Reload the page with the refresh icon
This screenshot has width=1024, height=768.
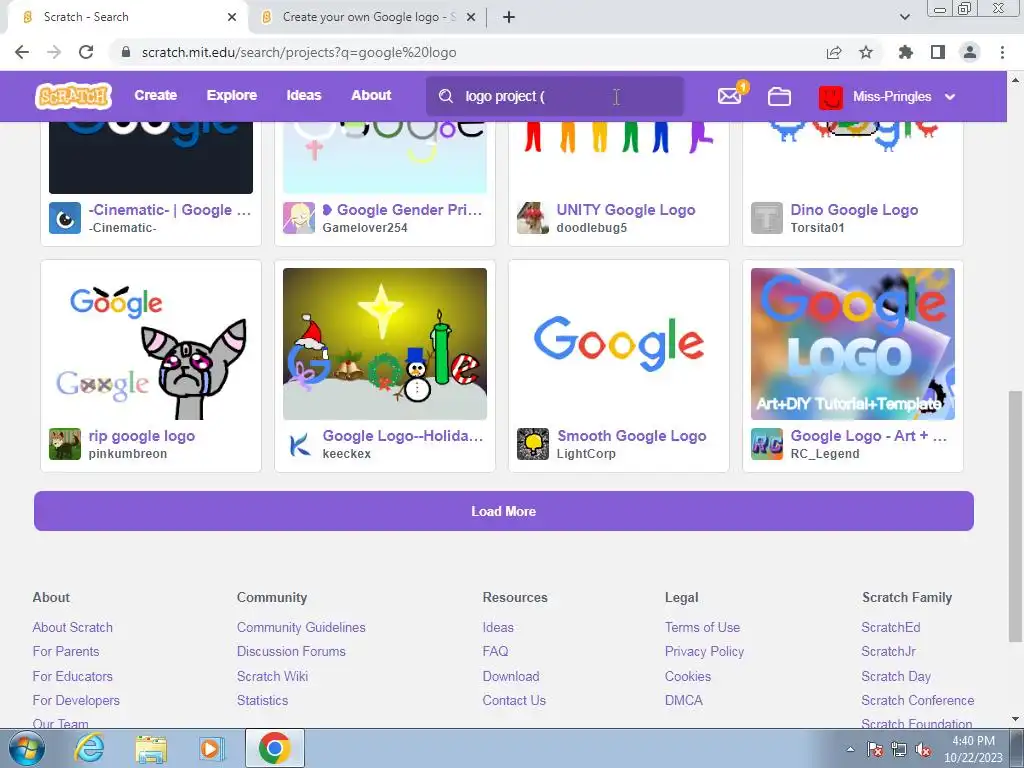(x=86, y=52)
